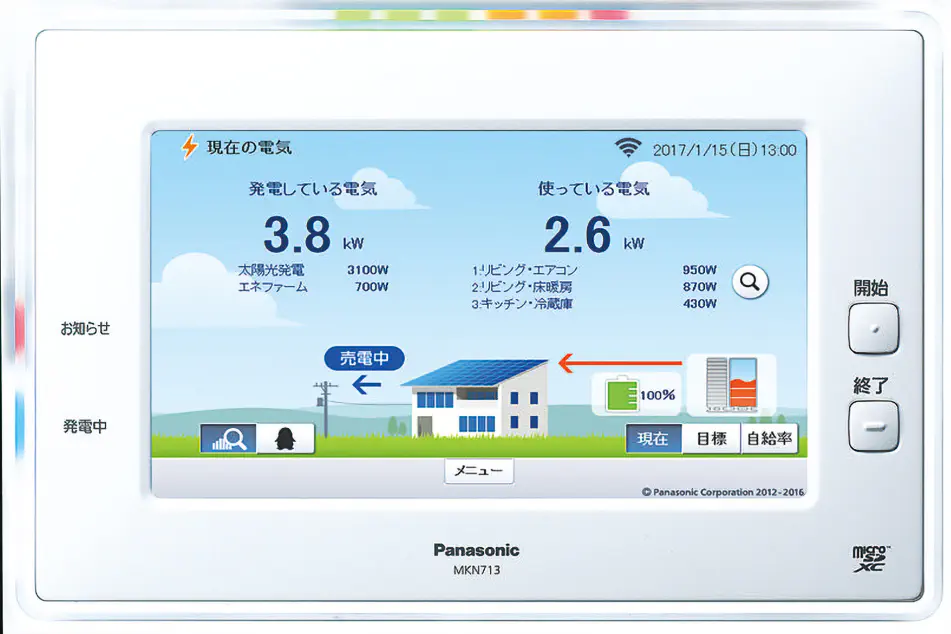Switch to the 目標 tab
This screenshot has height=634, width=951.
(711, 439)
